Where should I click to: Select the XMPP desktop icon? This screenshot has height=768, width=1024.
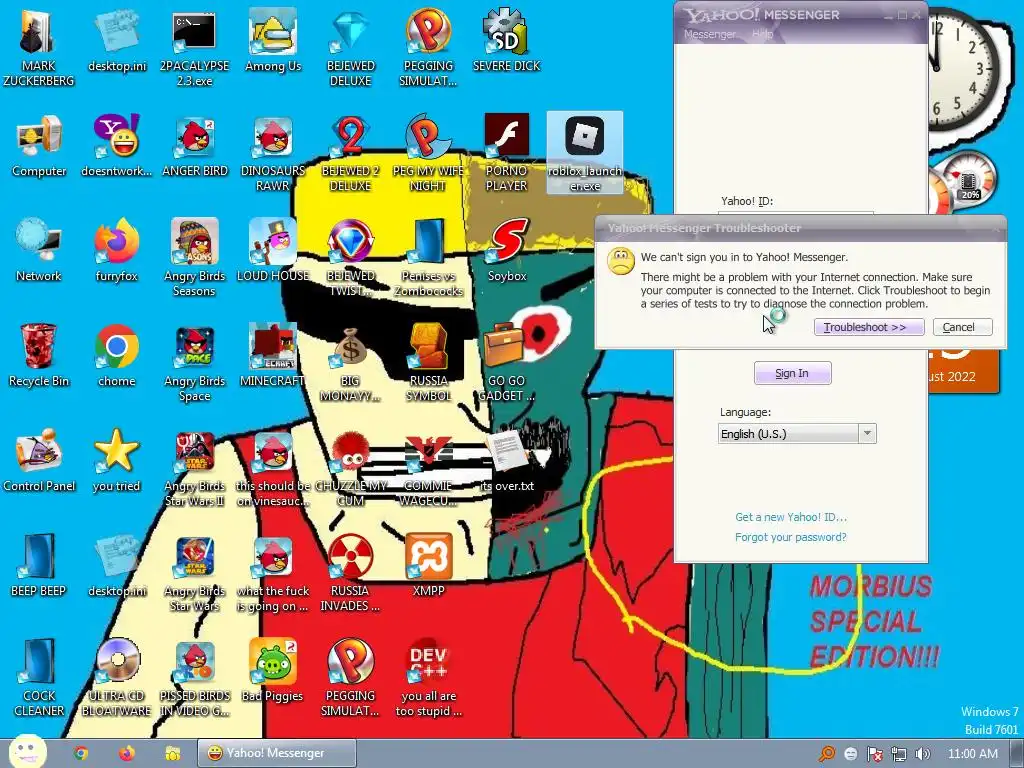tap(428, 566)
